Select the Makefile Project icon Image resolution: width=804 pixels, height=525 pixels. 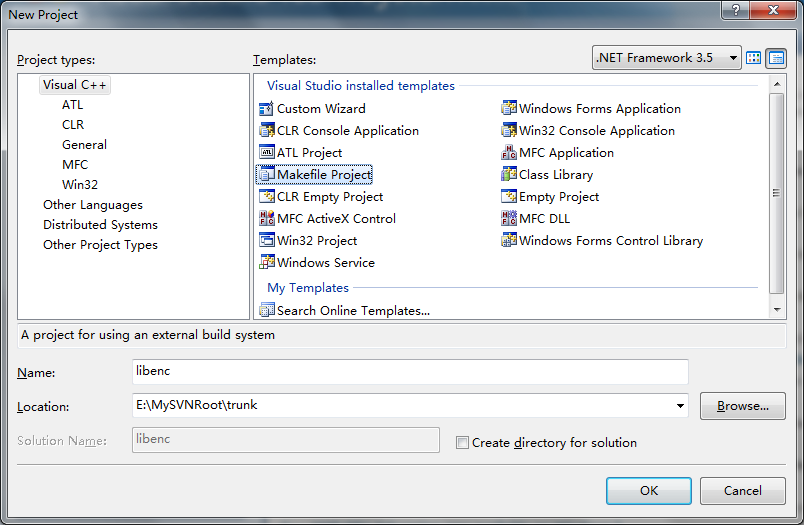(x=267, y=175)
